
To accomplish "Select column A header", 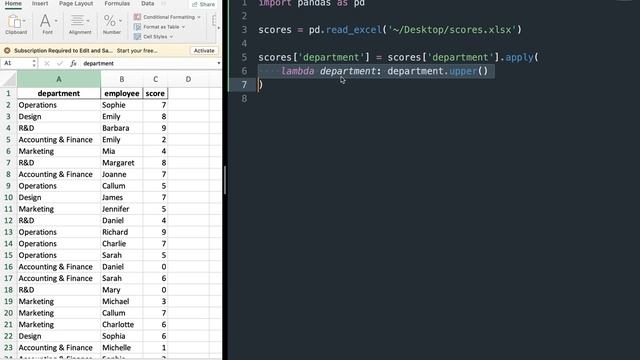I will 59,79.
